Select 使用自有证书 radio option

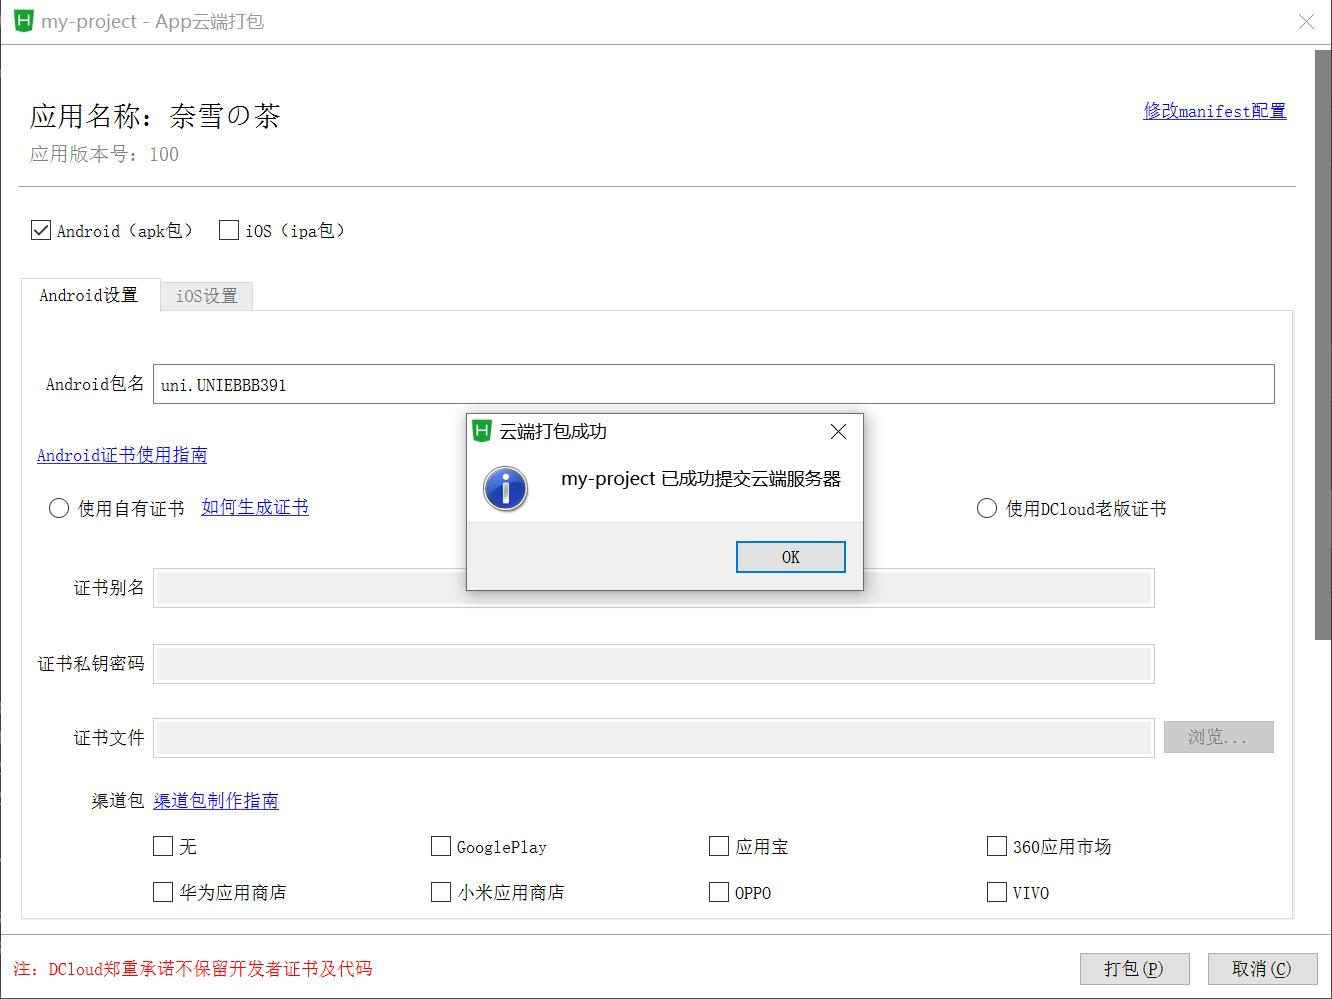(x=59, y=508)
